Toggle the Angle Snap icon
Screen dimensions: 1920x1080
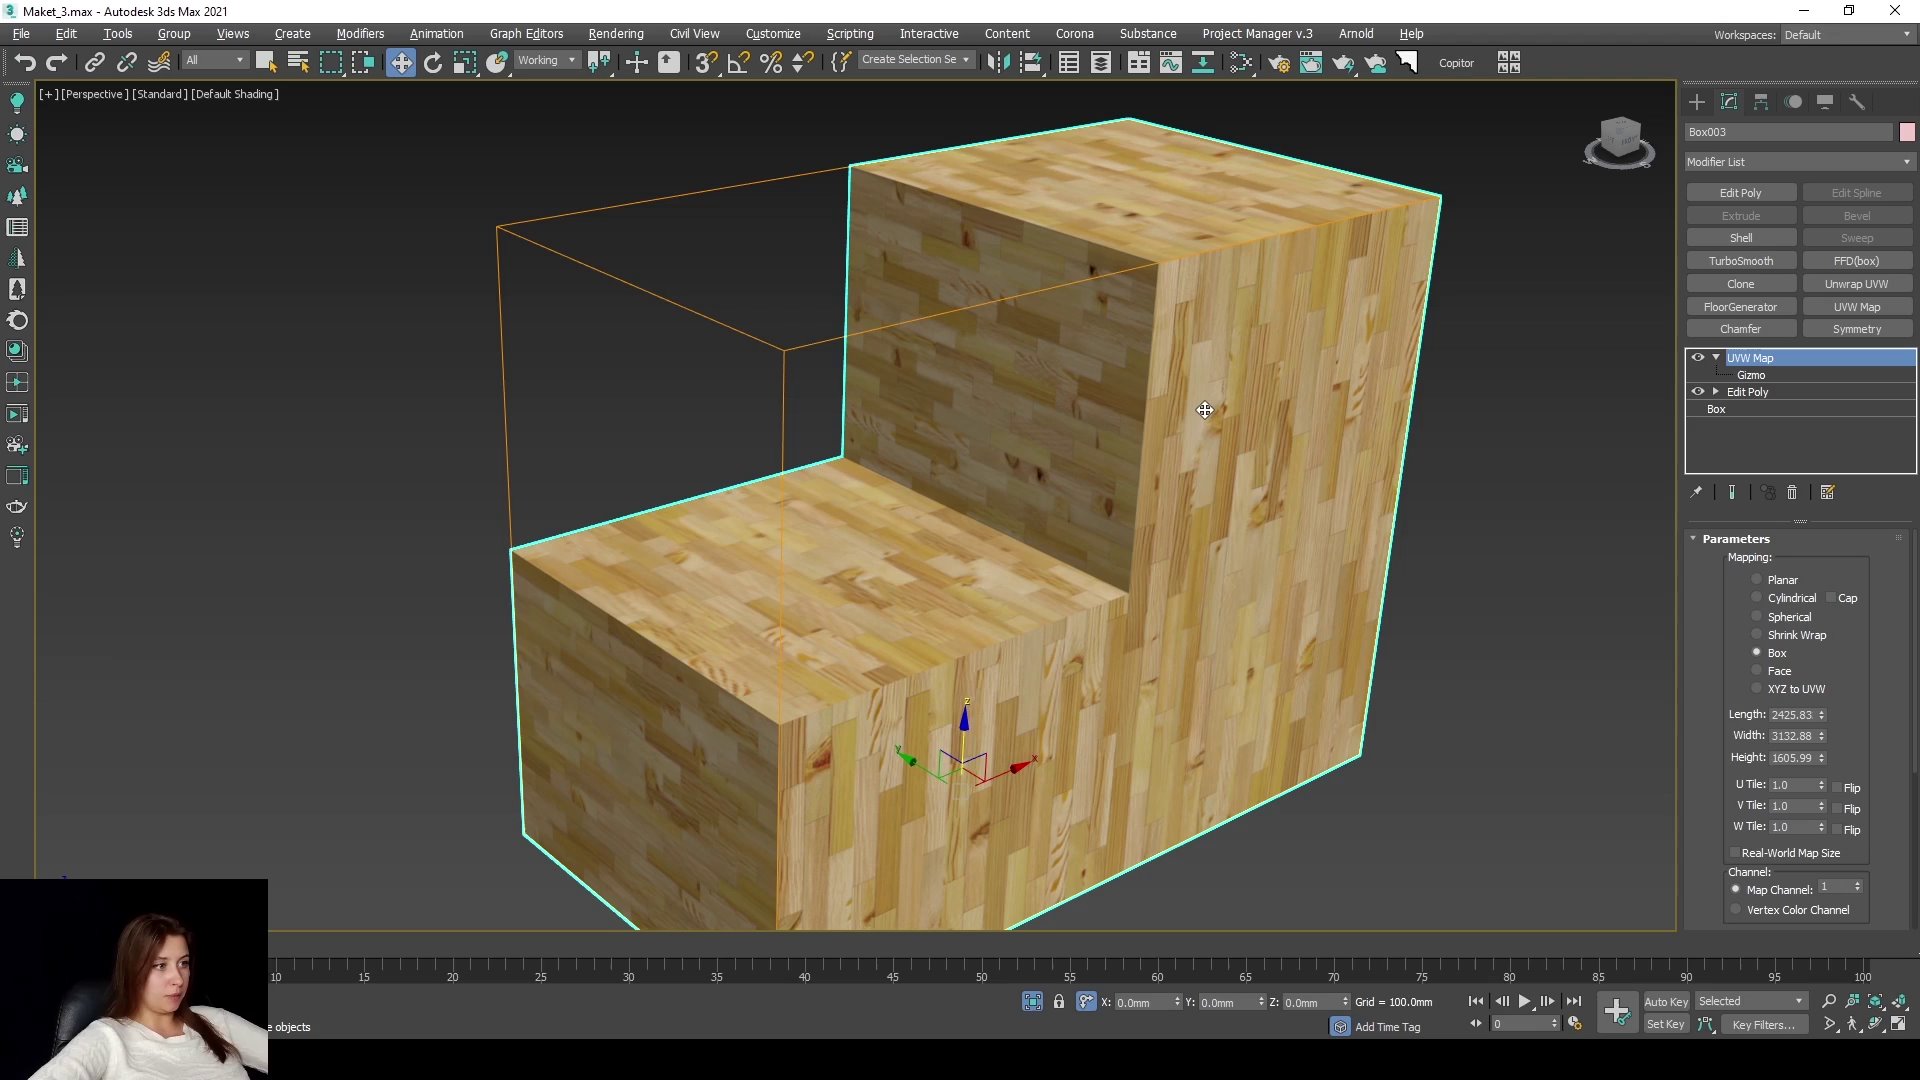click(x=738, y=62)
